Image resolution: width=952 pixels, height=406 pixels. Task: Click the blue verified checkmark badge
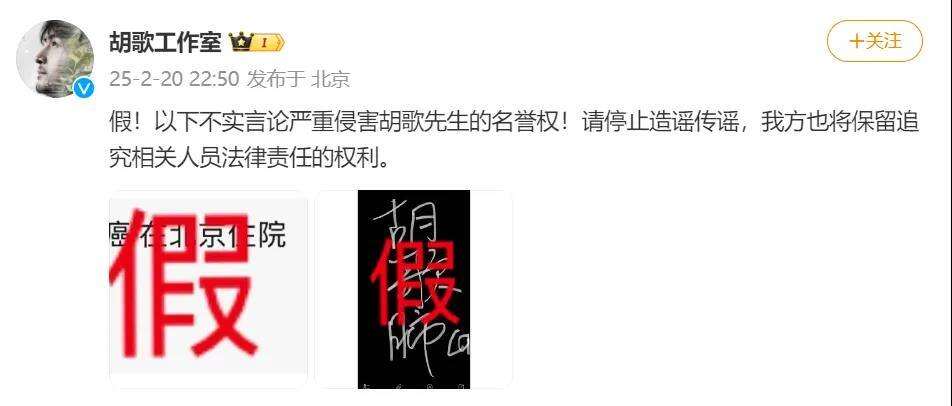click(84, 89)
